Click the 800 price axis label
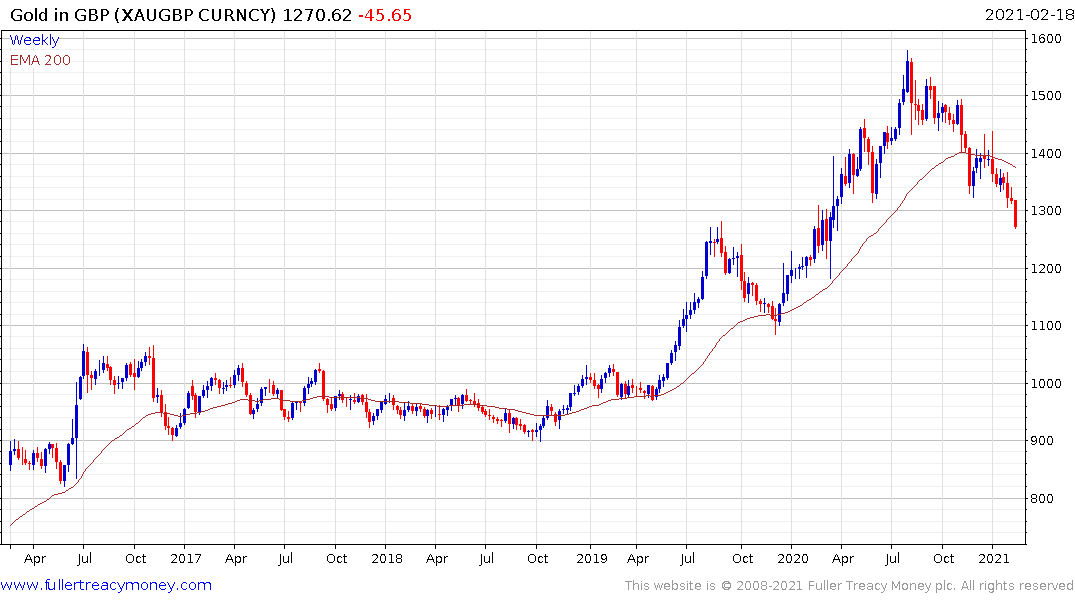Screen dimensions: 1075x600 [1043, 499]
